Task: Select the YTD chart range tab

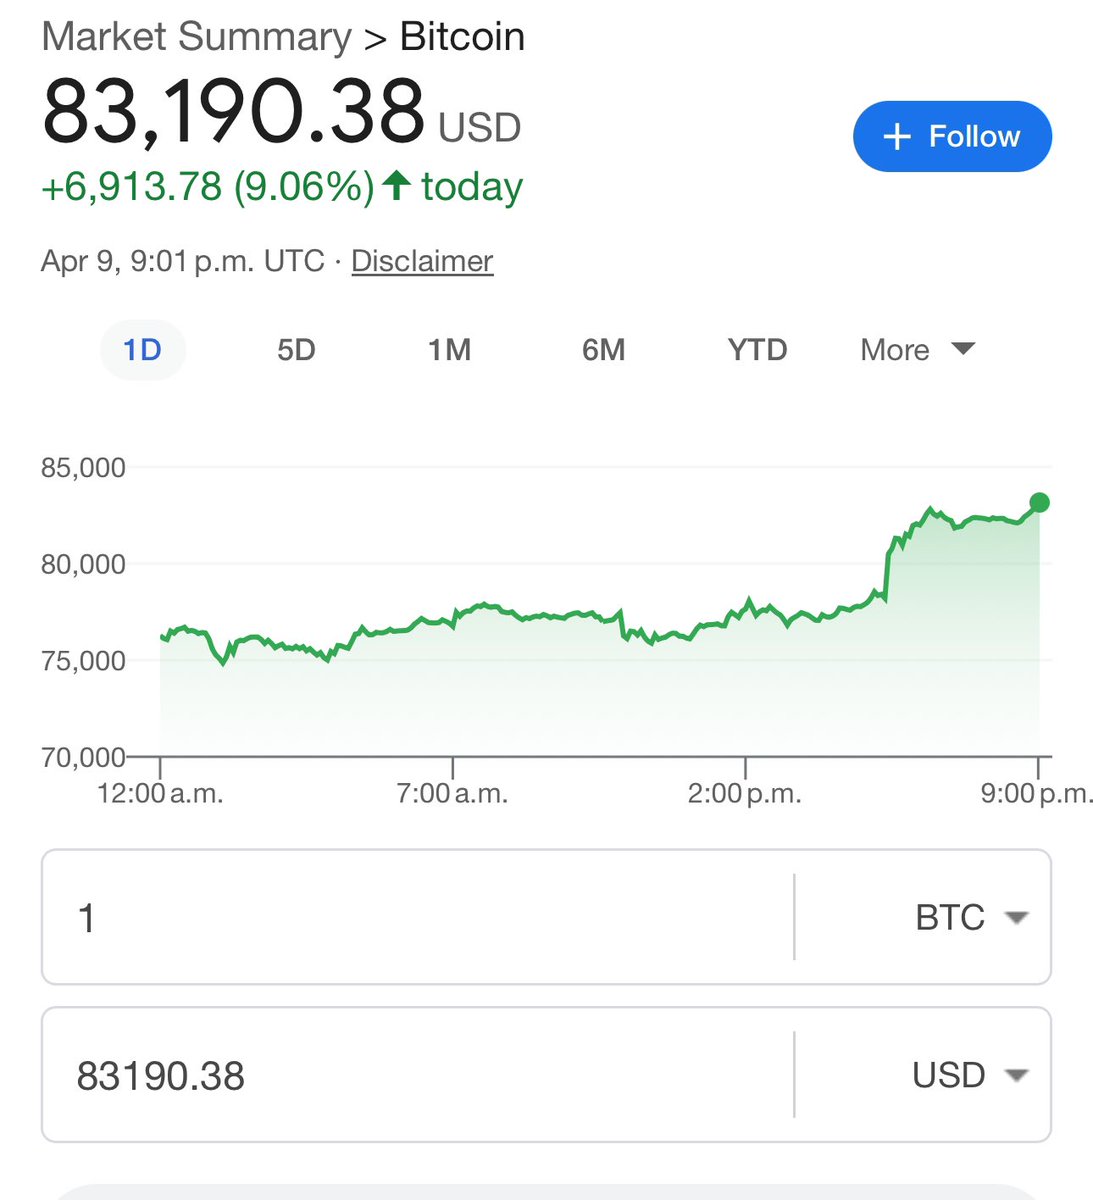Action: [x=757, y=350]
